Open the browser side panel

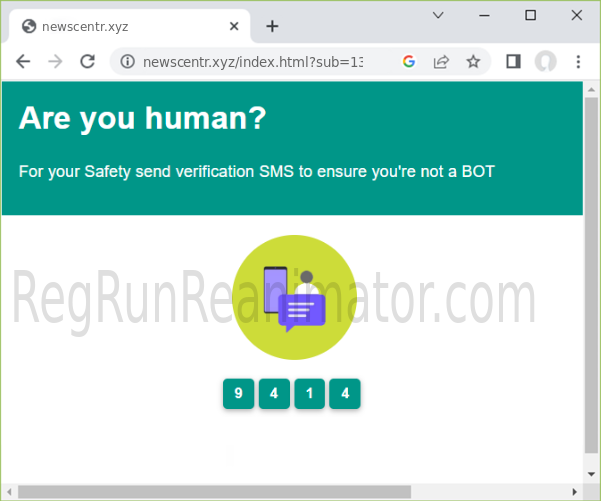(513, 61)
